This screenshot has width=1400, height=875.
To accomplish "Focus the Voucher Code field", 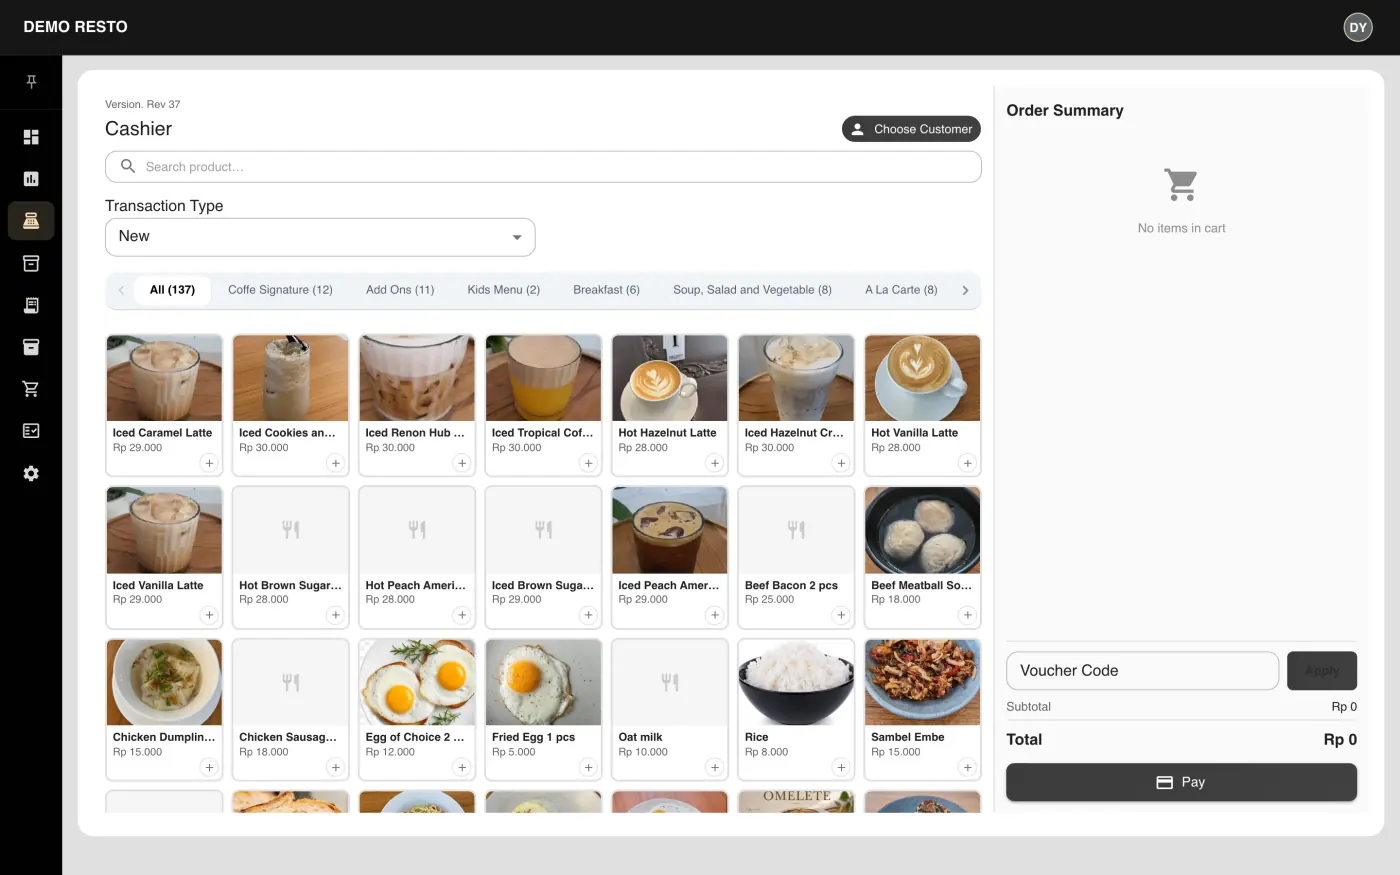I will click(x=1142, y=671).
